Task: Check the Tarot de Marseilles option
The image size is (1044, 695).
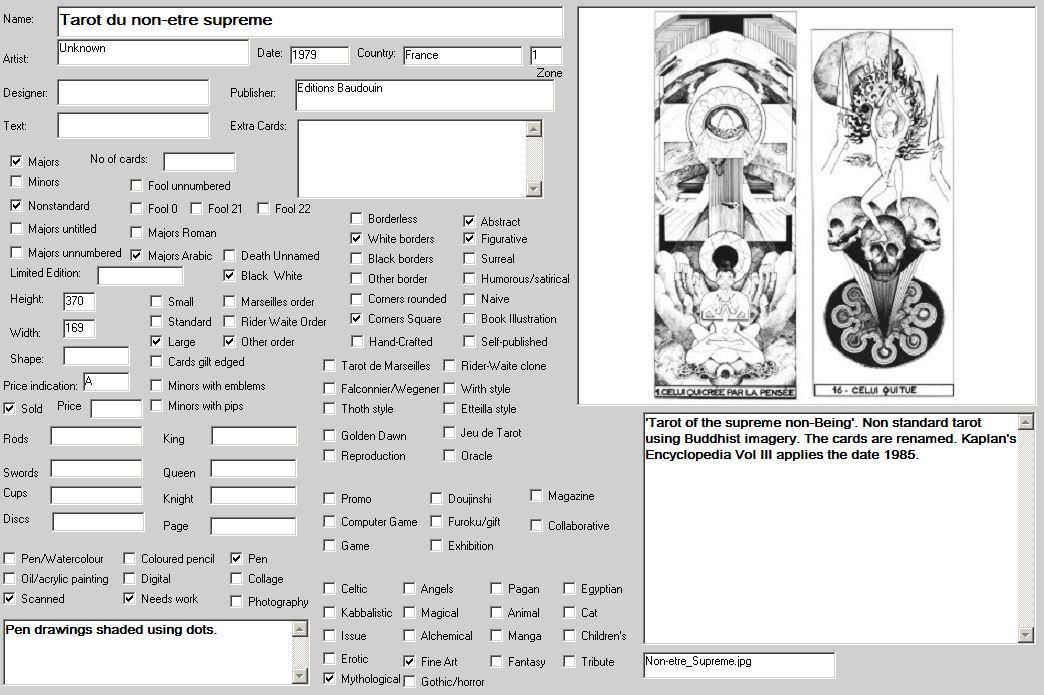Action: pos(329,365)
